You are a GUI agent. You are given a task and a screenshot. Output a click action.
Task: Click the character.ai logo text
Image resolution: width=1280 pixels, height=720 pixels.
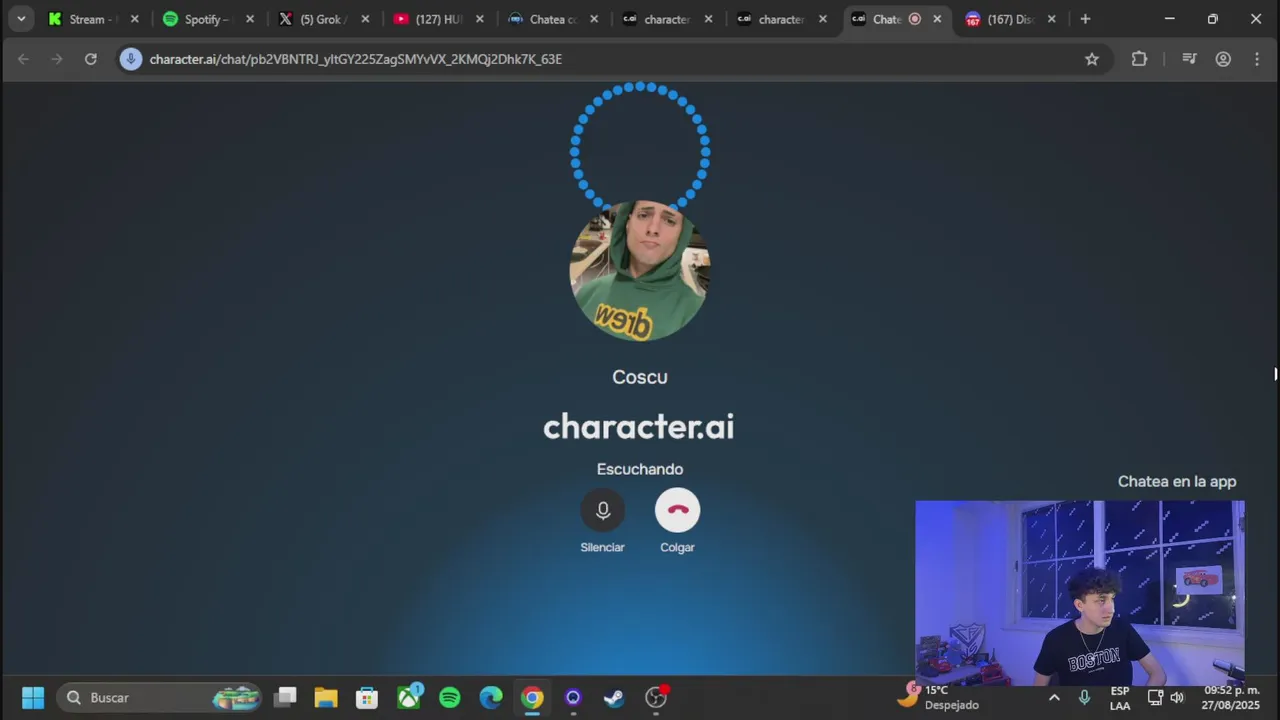pos(639,427)
